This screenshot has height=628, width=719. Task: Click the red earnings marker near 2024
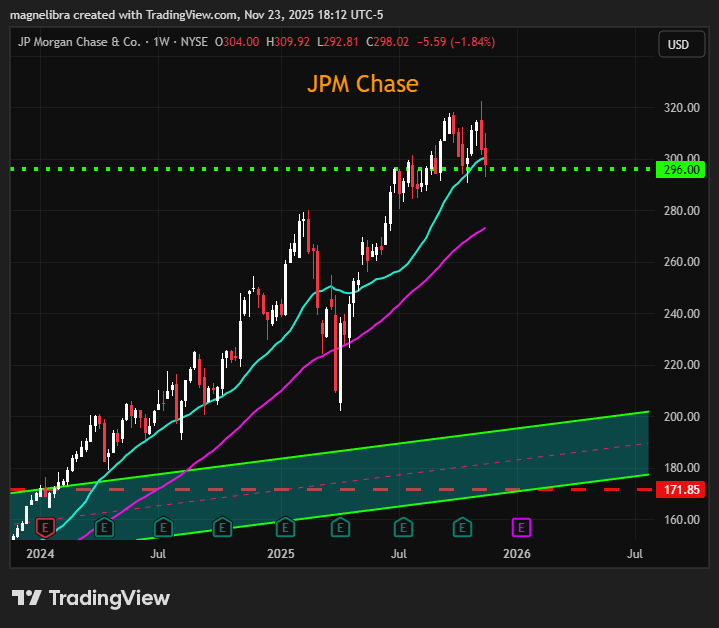point(45,528)
